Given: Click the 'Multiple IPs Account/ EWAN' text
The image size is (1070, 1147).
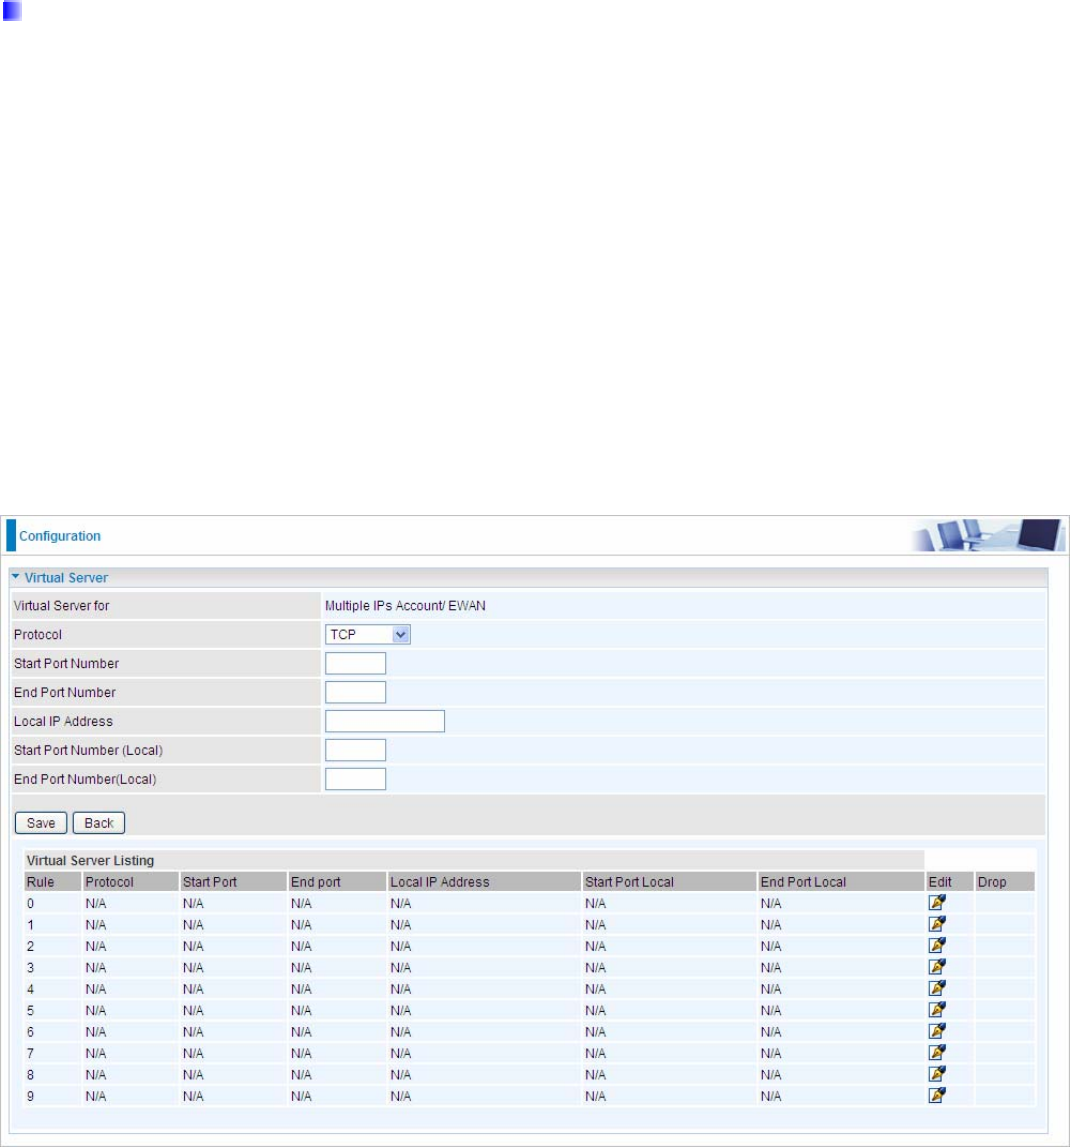Looking at the screenshot, I should (x=405, y=606).
